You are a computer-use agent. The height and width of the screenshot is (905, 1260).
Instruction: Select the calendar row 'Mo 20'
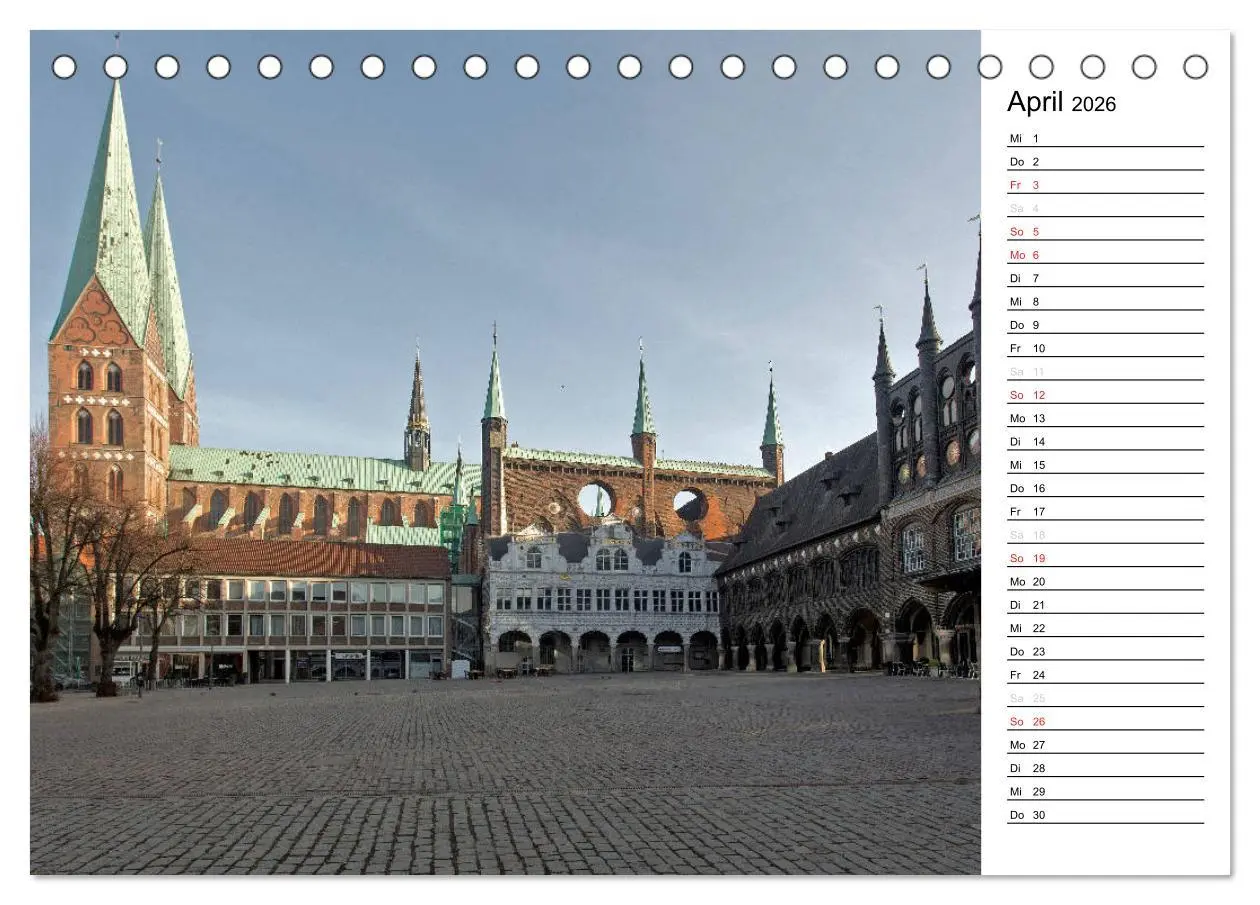[1105, 581]
